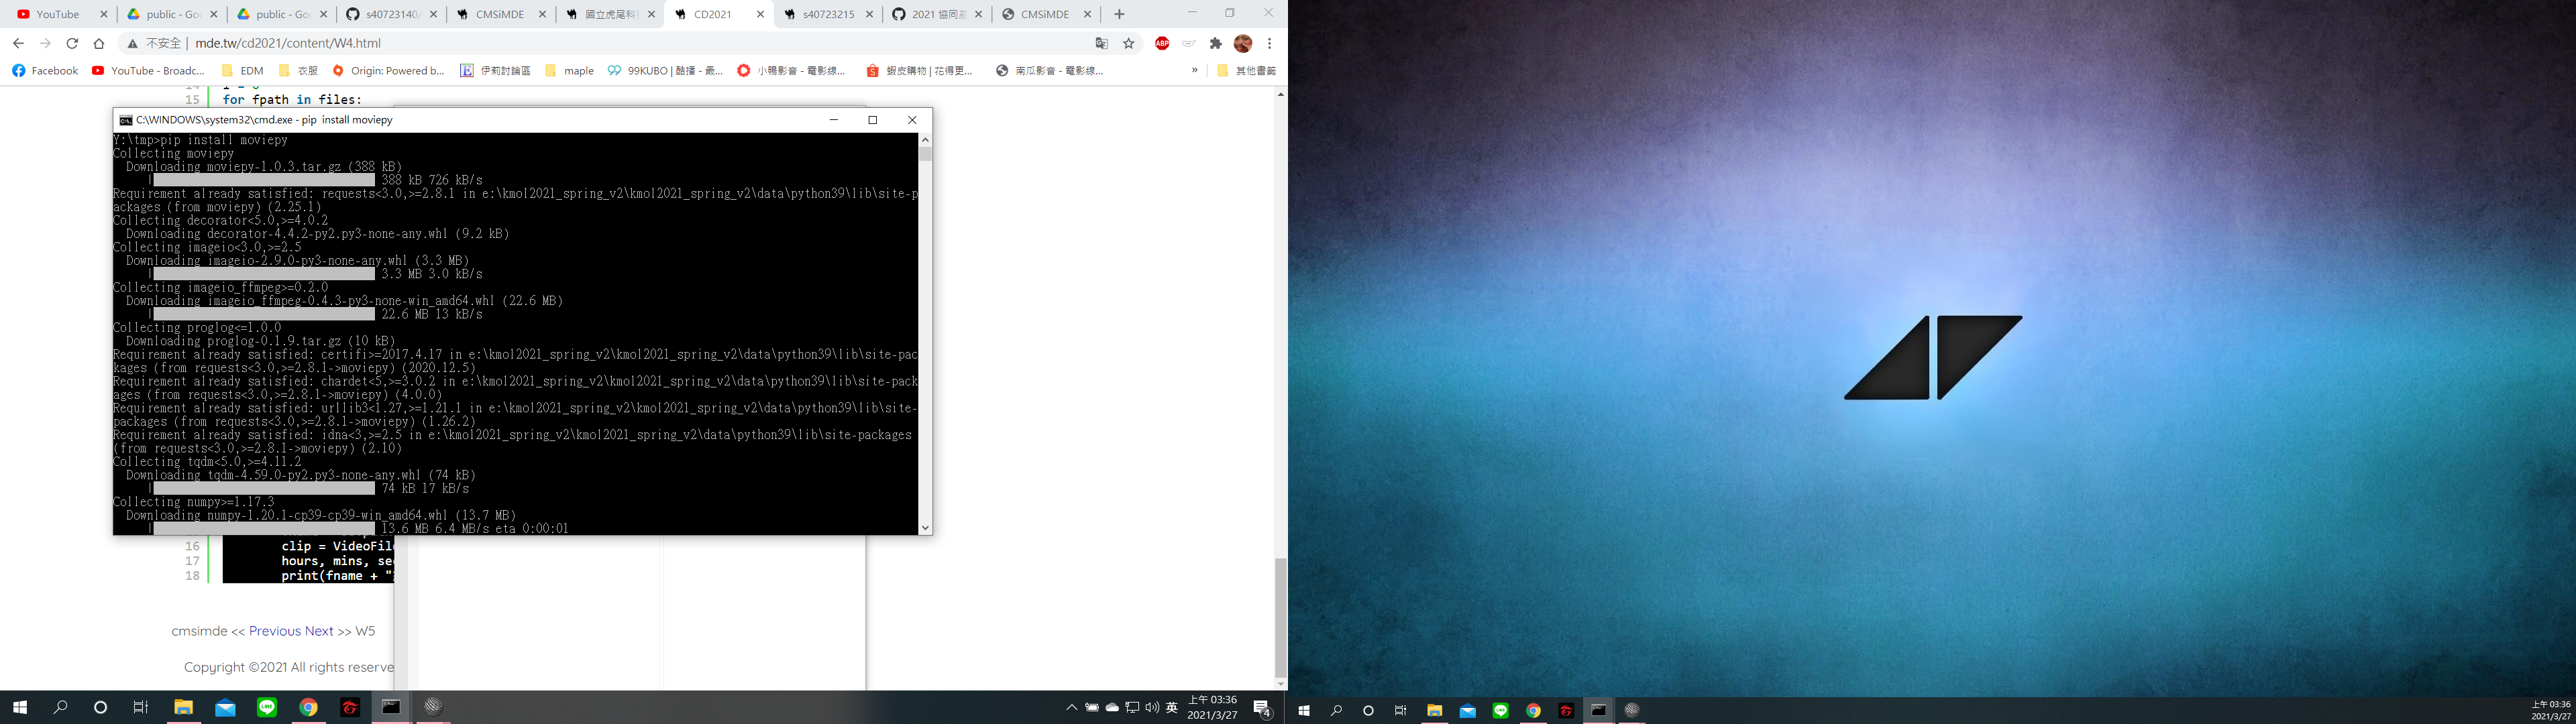Open the LINE app in the left taskbar

(x=267, y=707)
